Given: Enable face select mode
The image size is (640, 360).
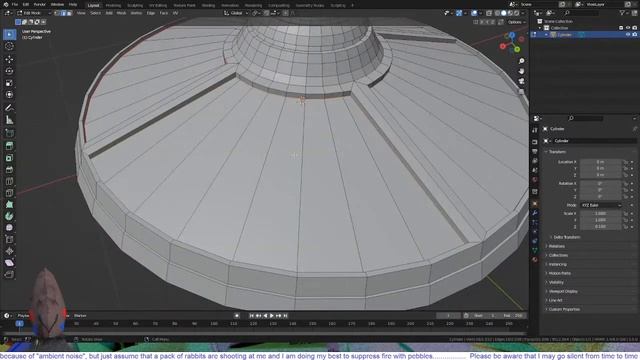Looking at the screenshot, I should click(x=69, y=13).
